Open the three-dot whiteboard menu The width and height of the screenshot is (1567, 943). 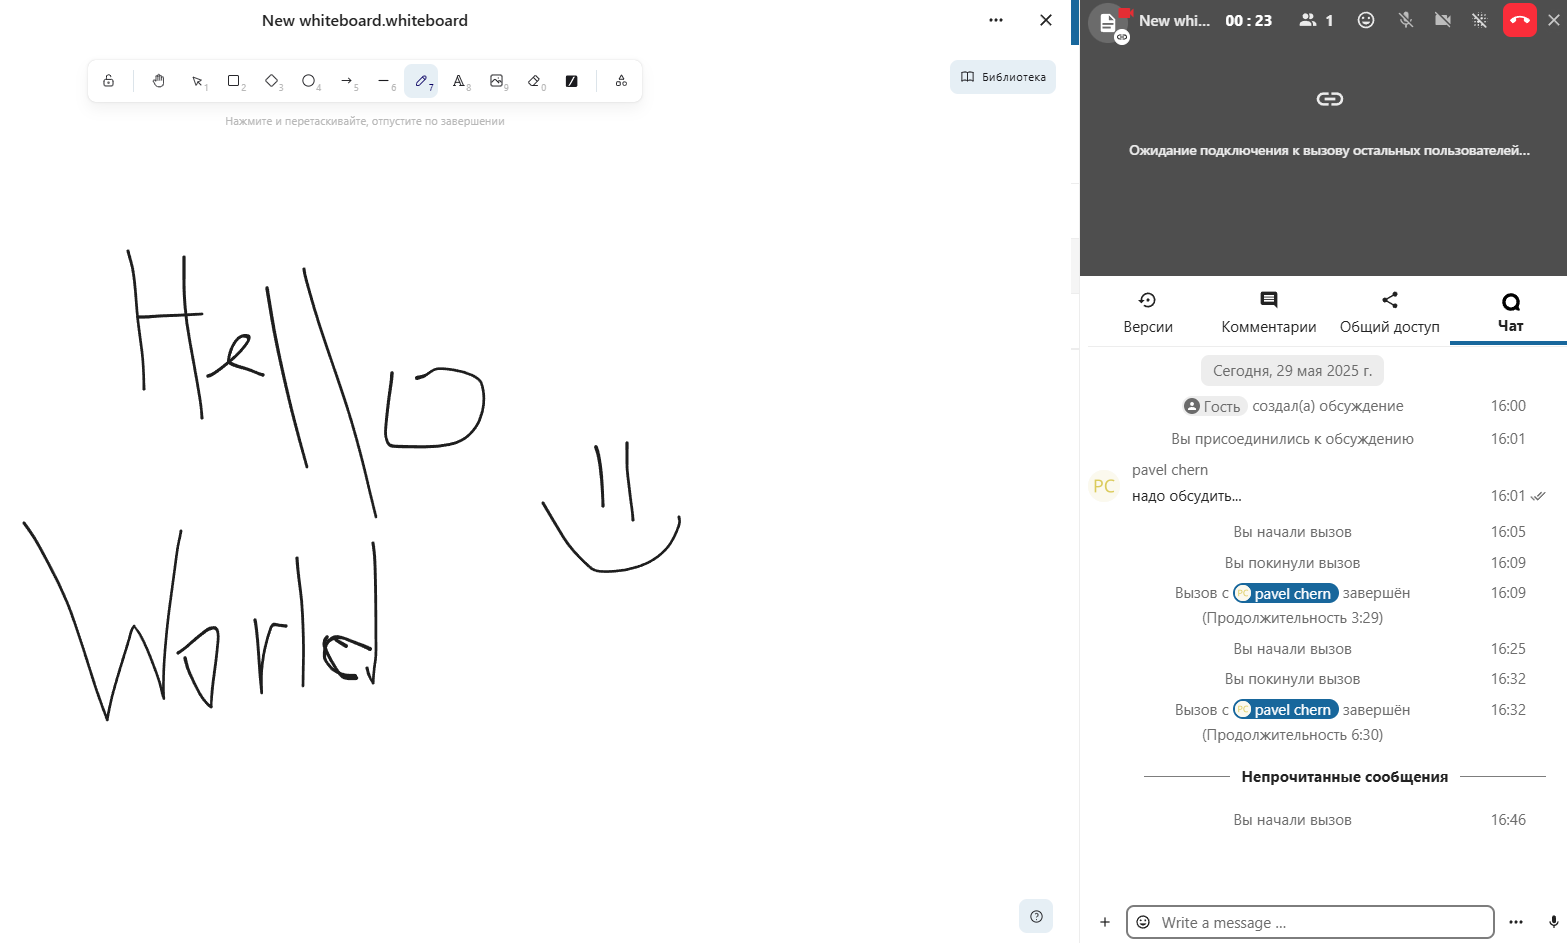tap(995, 20)
